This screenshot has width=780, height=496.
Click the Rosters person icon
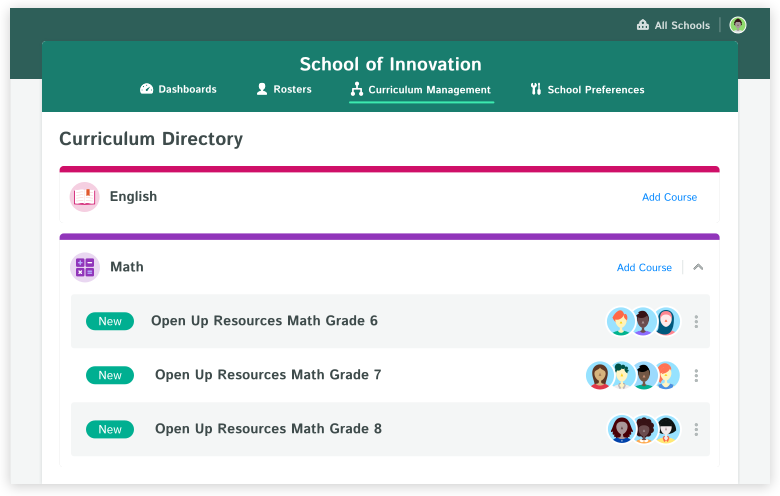(x=262, y=89)
